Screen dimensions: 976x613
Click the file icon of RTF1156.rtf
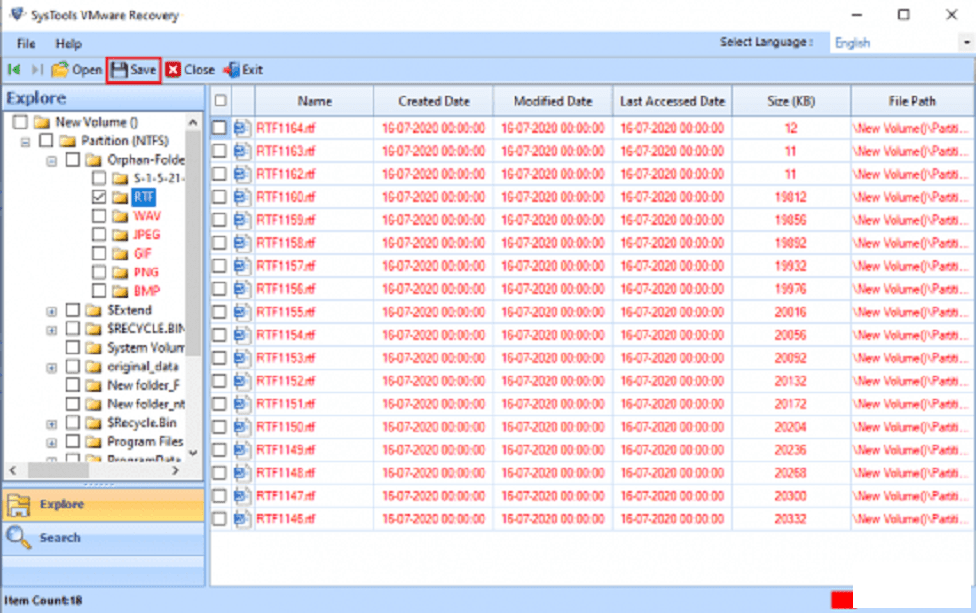click(x=242, y=289)
